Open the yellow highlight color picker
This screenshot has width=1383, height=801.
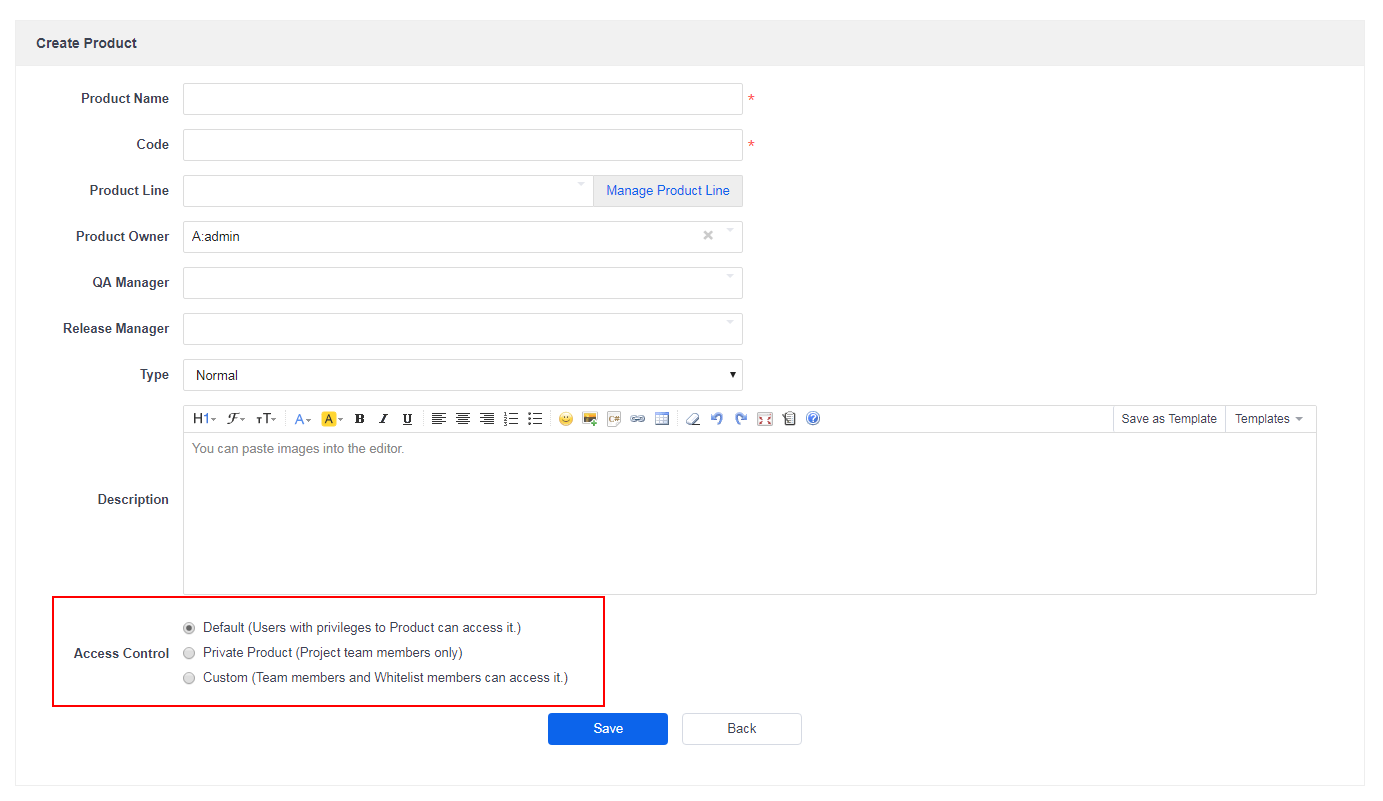[x=332, y=419]
